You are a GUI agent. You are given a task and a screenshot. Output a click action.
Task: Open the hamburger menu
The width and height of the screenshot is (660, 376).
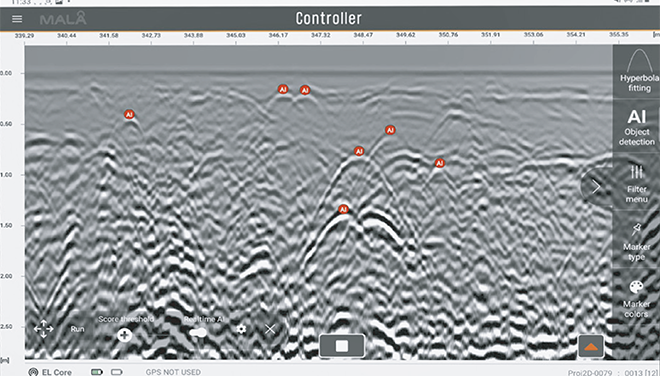(x=17, y=19)
